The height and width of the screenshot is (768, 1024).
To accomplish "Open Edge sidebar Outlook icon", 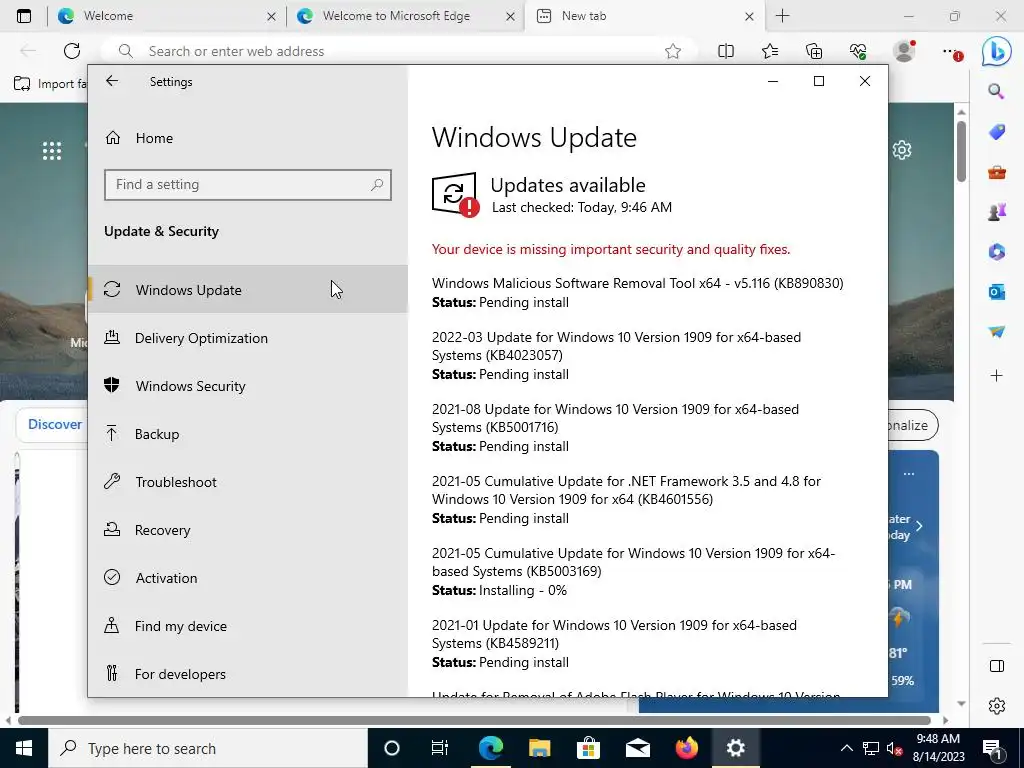I will 997,292.
